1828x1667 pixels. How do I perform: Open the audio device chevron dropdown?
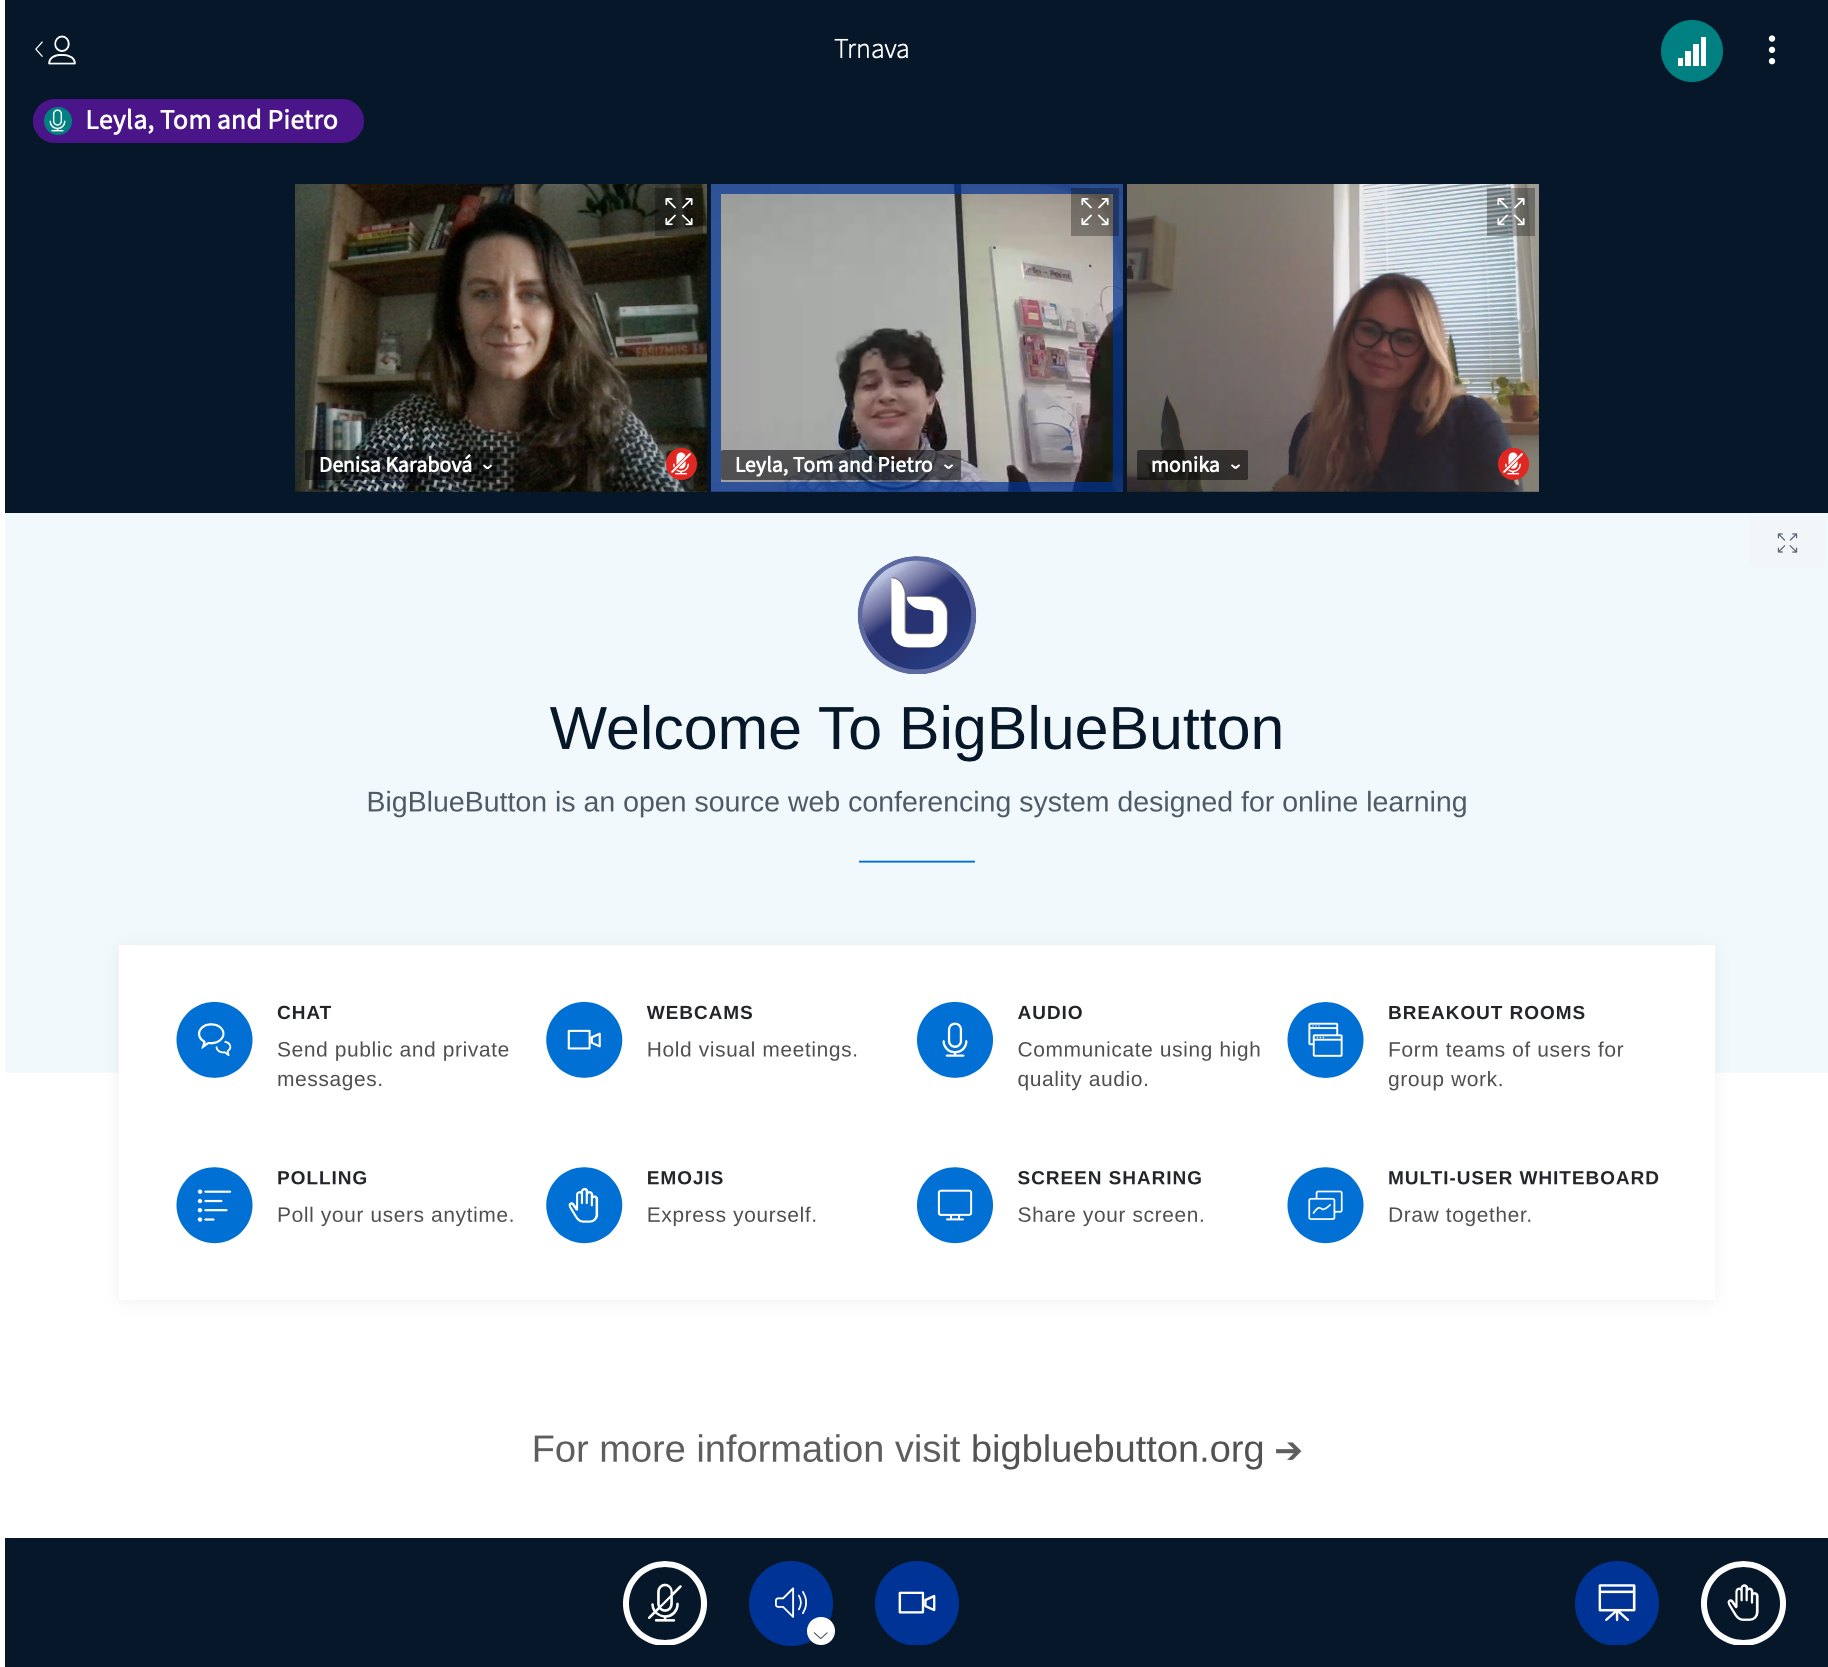(x=821, y=1633)
